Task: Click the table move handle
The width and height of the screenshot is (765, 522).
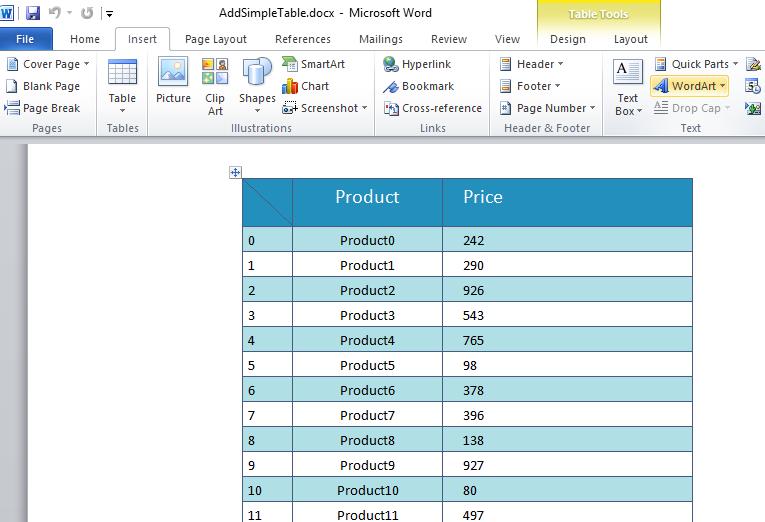Action: 235,172
